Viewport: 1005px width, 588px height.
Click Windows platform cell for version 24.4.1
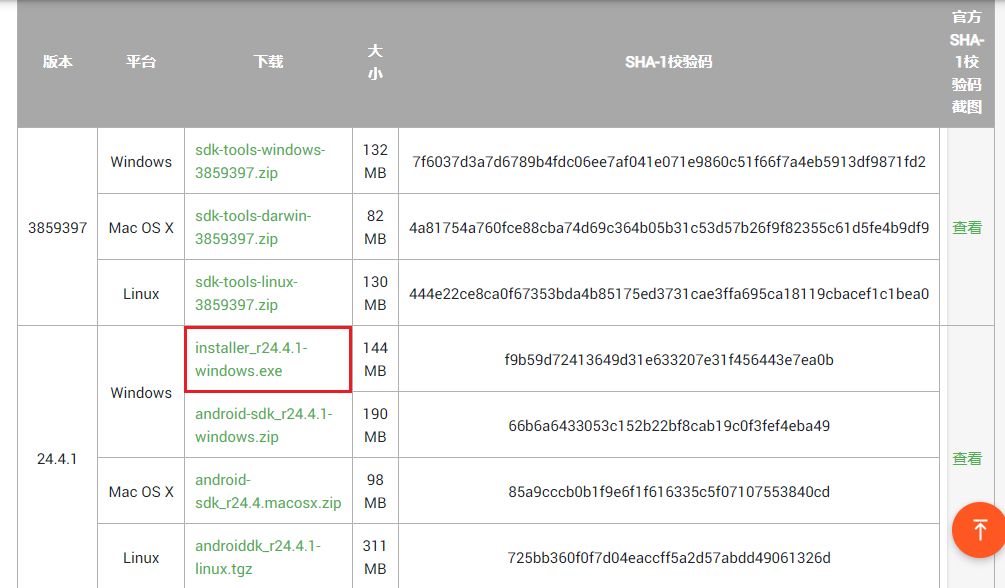pyautogui.click(x=141, y=392)
